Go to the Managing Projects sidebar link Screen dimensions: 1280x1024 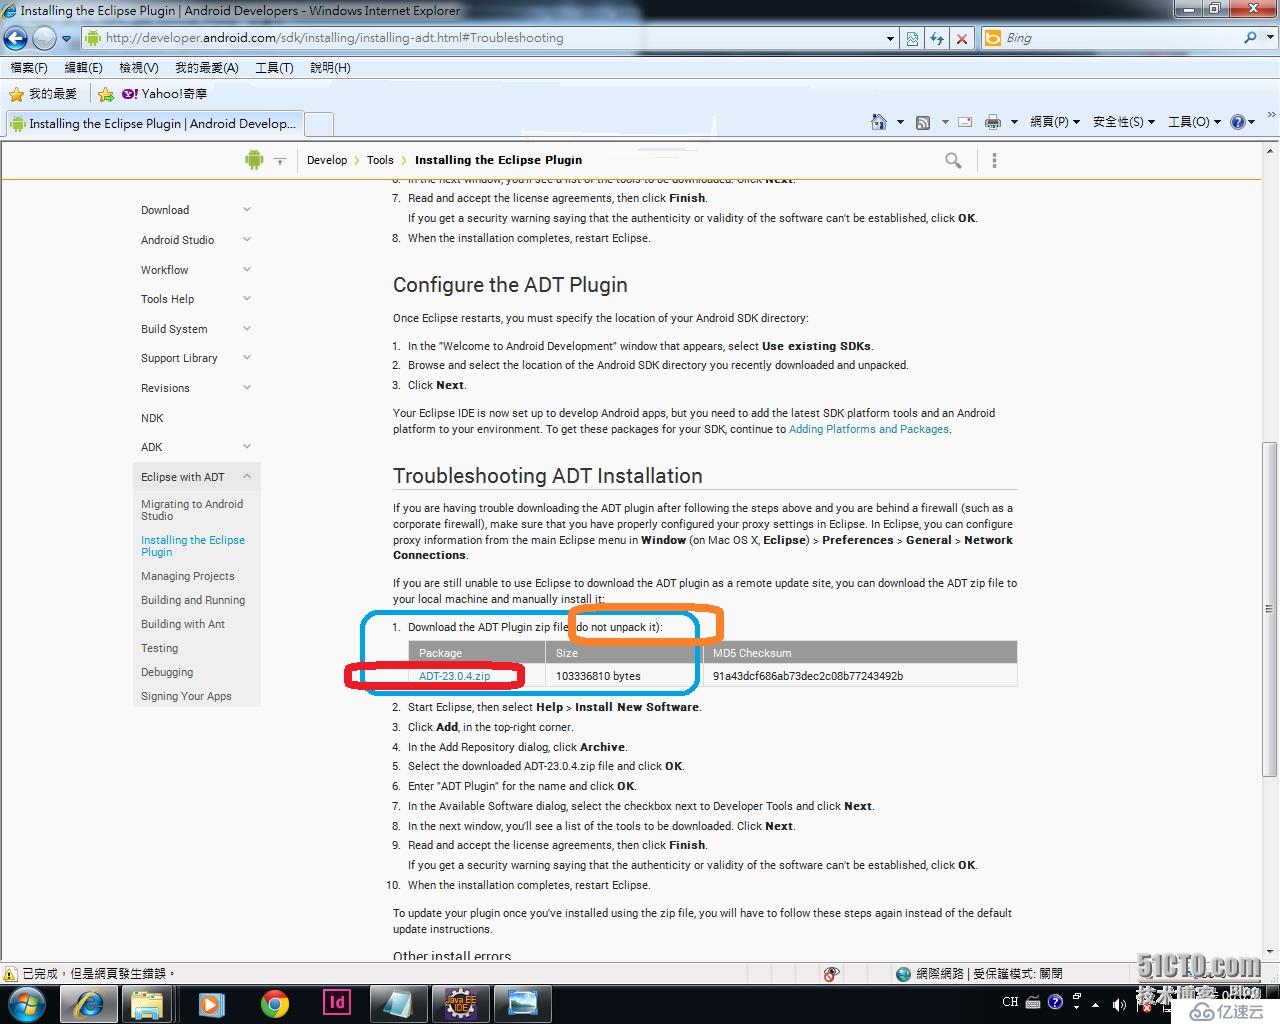click(188, 576)
